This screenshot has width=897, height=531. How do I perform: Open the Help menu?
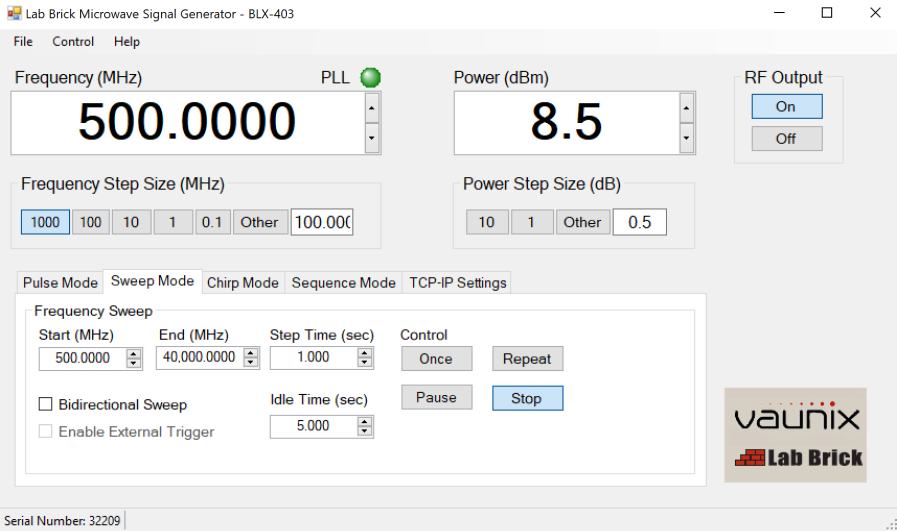(x=126, y=42)
